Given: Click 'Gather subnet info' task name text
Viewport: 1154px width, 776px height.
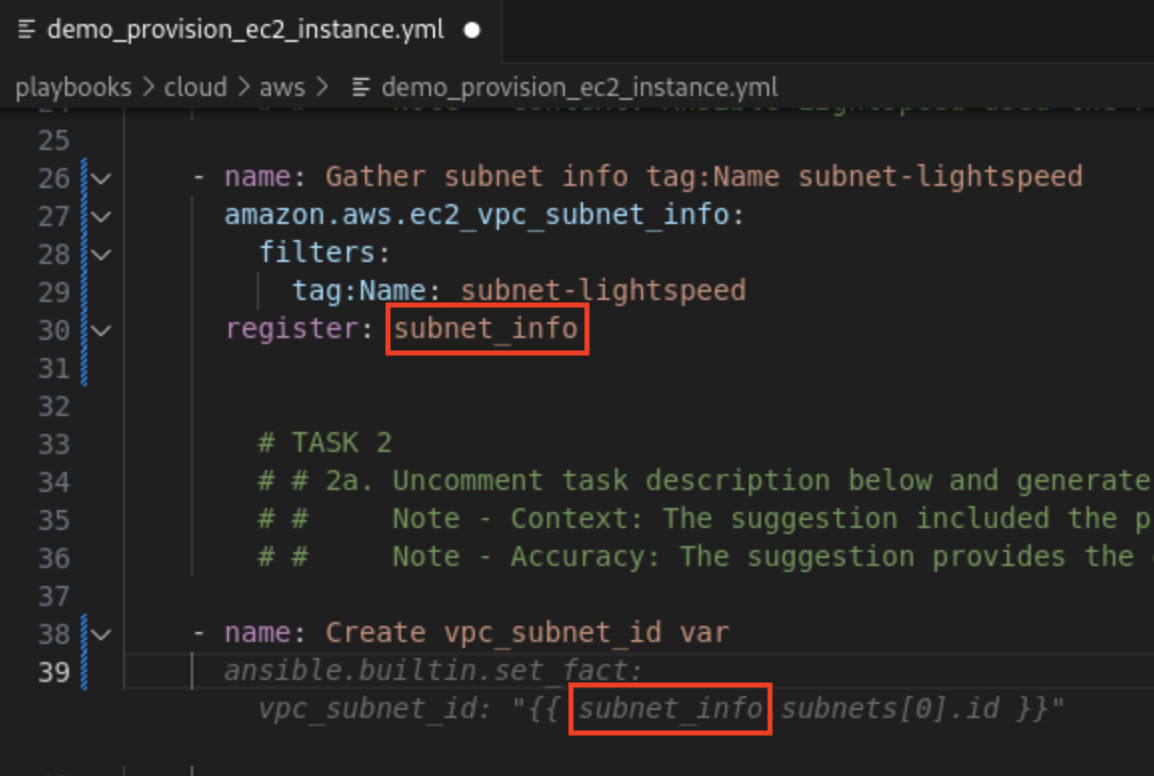Looking at the screenshot, I should (477, 177).
